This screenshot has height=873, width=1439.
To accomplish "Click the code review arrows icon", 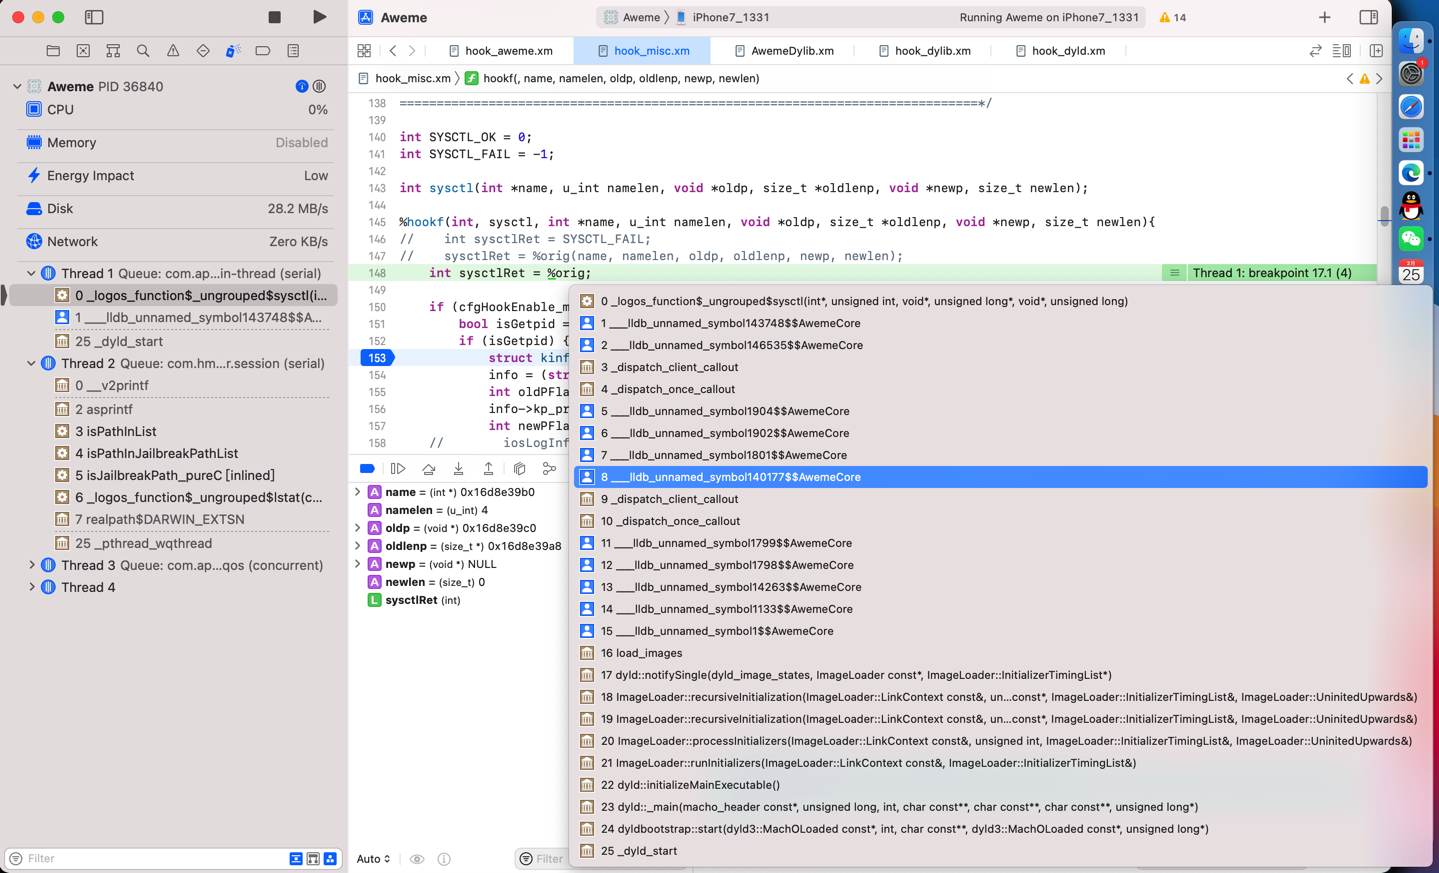I will 1315,50.
